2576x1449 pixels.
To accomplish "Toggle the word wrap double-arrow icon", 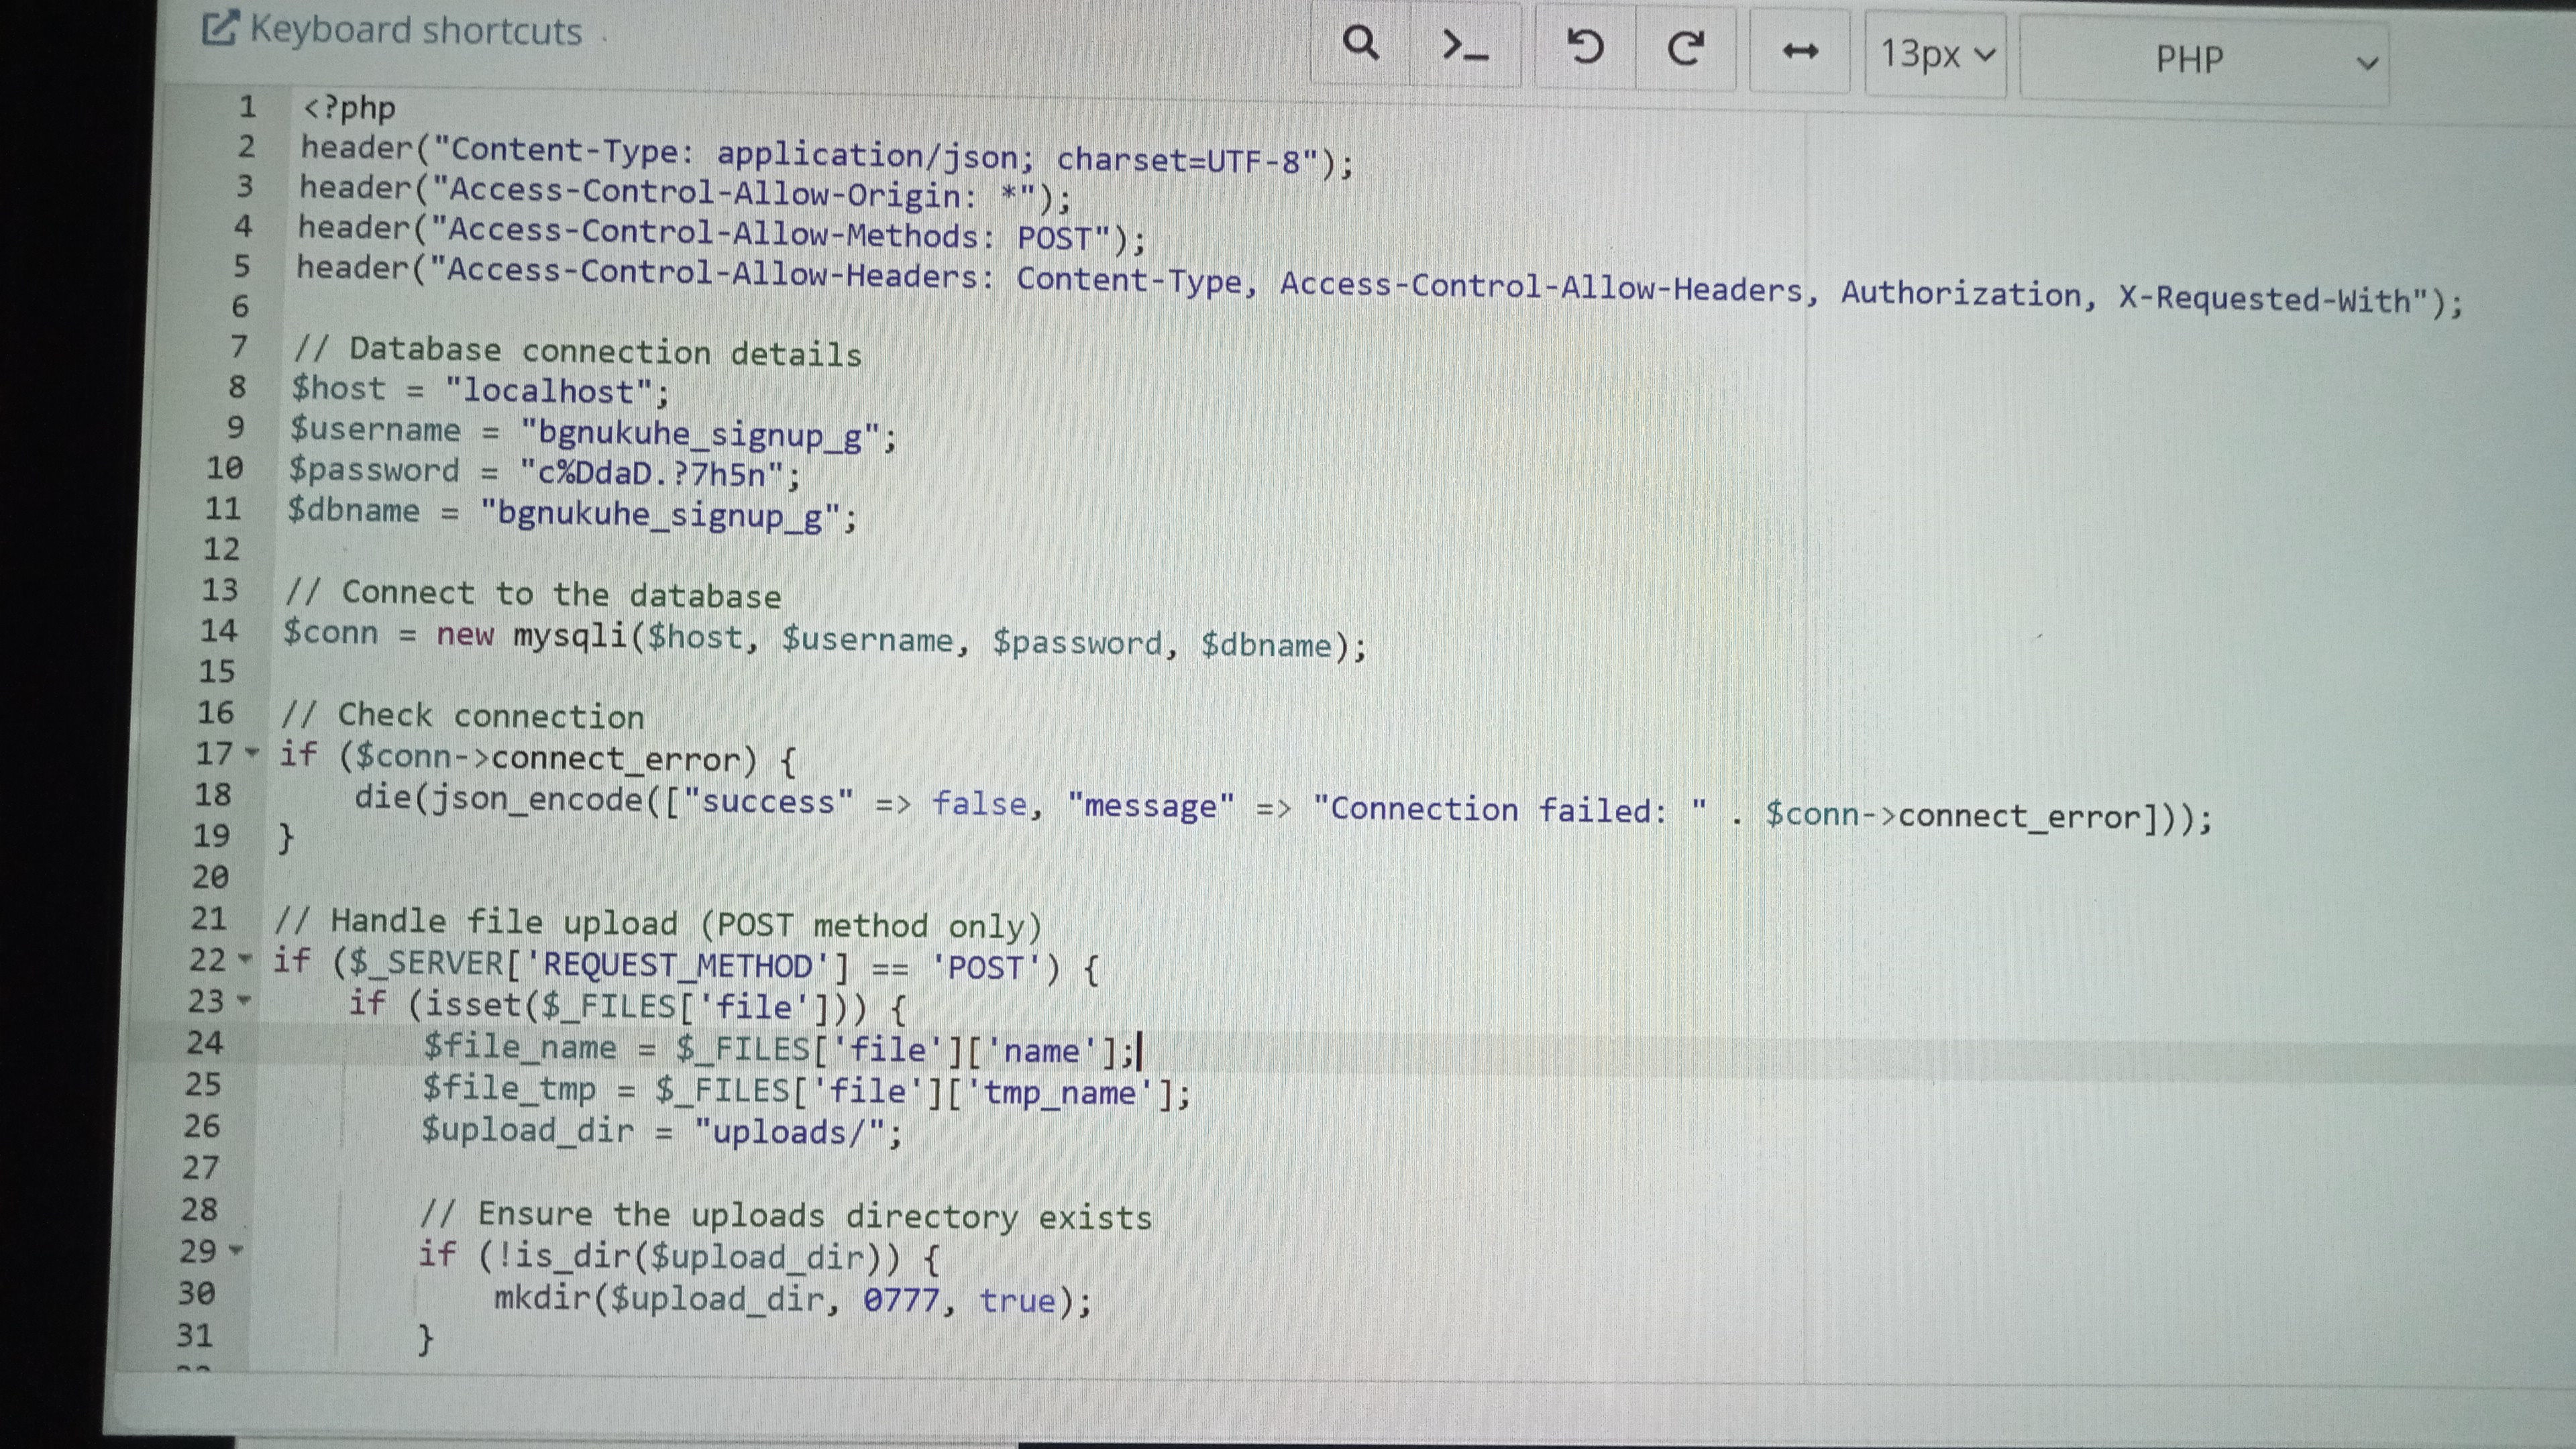I will tap(1800, 51).
